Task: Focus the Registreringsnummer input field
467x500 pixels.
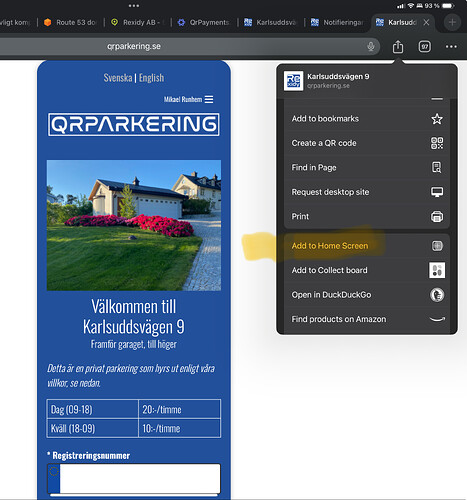Action: point(134,478)
